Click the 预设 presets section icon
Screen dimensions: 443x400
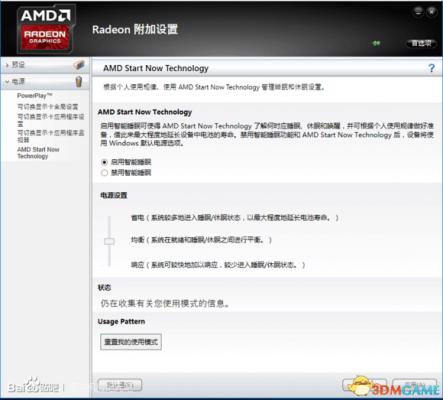tap(79, 65)
